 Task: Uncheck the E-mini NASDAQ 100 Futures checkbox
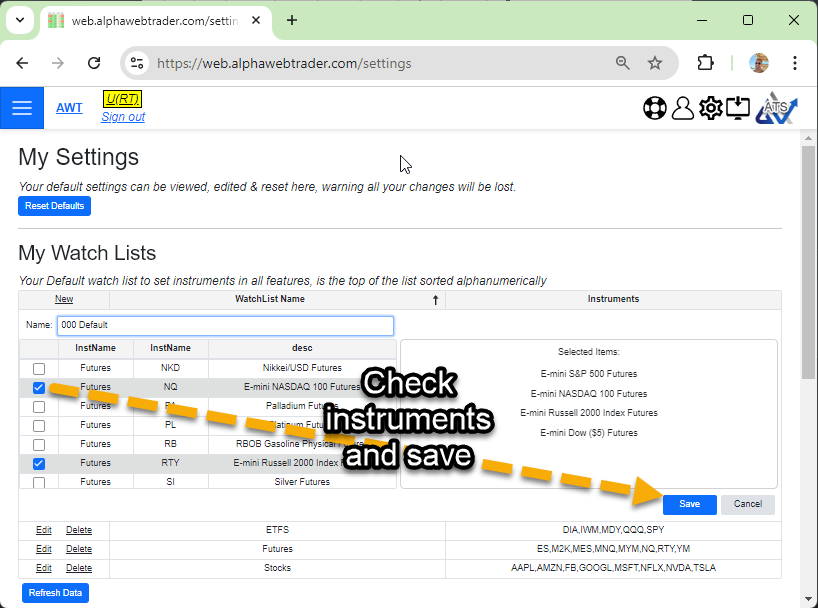pyautogui.click(x=39, y=387)
